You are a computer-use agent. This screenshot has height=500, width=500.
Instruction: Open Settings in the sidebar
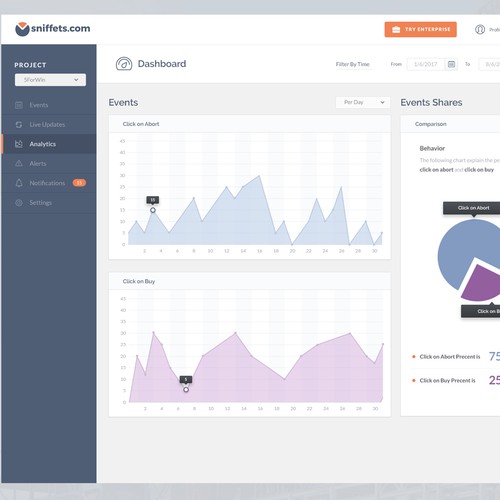coord(49,203)
